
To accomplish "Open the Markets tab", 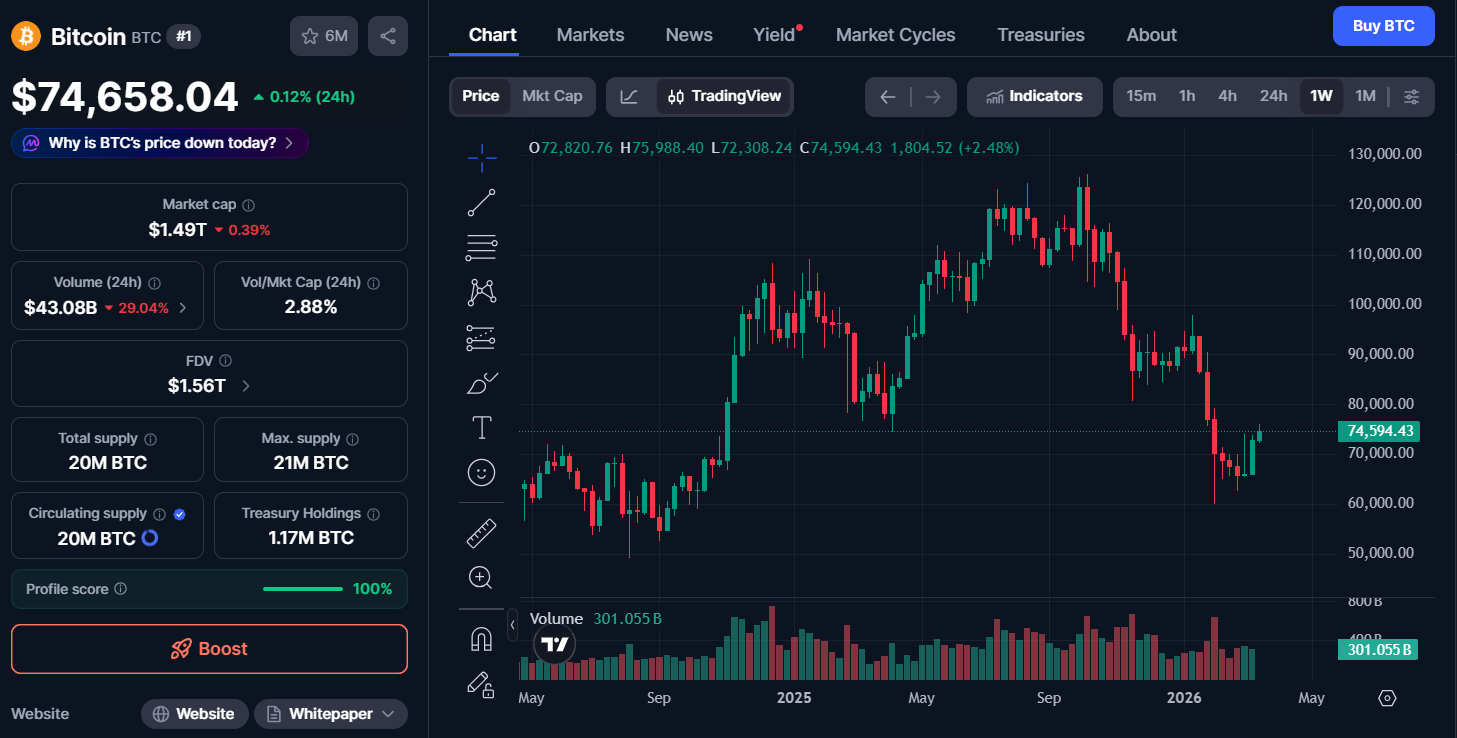I will 590,35.
